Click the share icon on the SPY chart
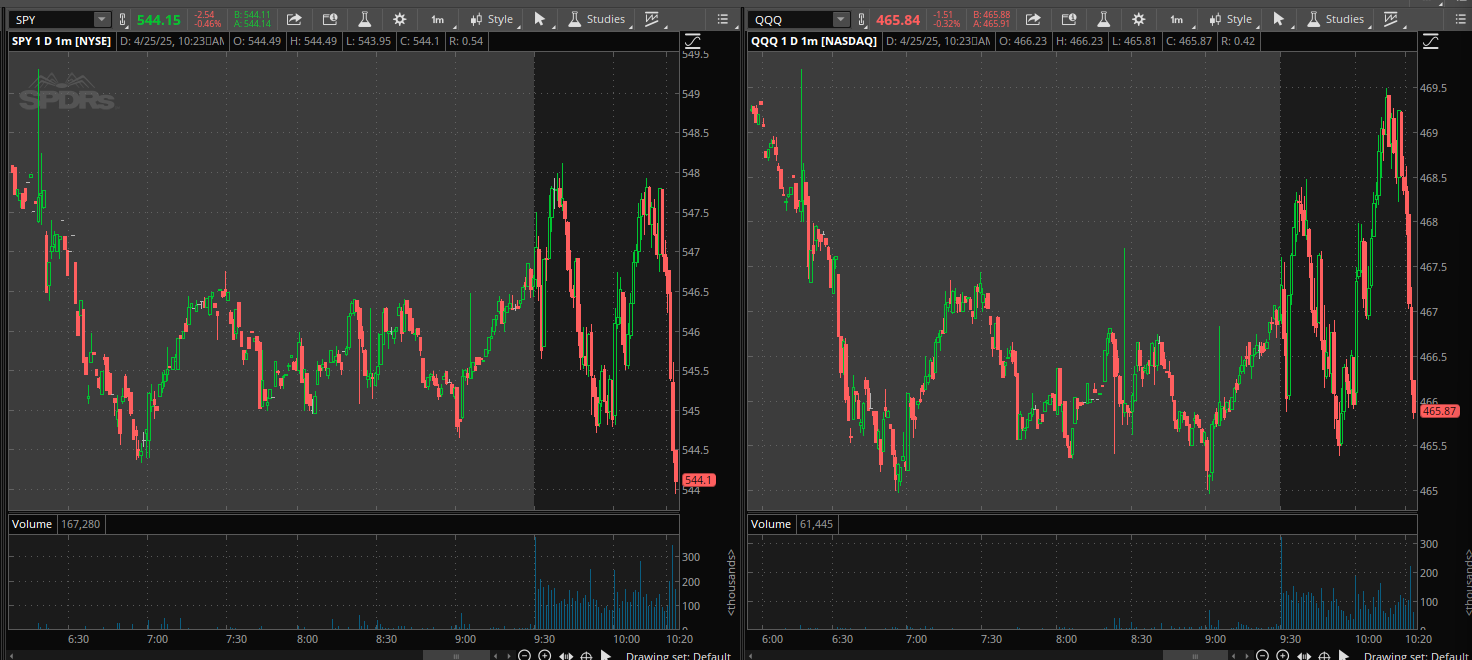1472x660 pixels. click(x=294, y=19)
